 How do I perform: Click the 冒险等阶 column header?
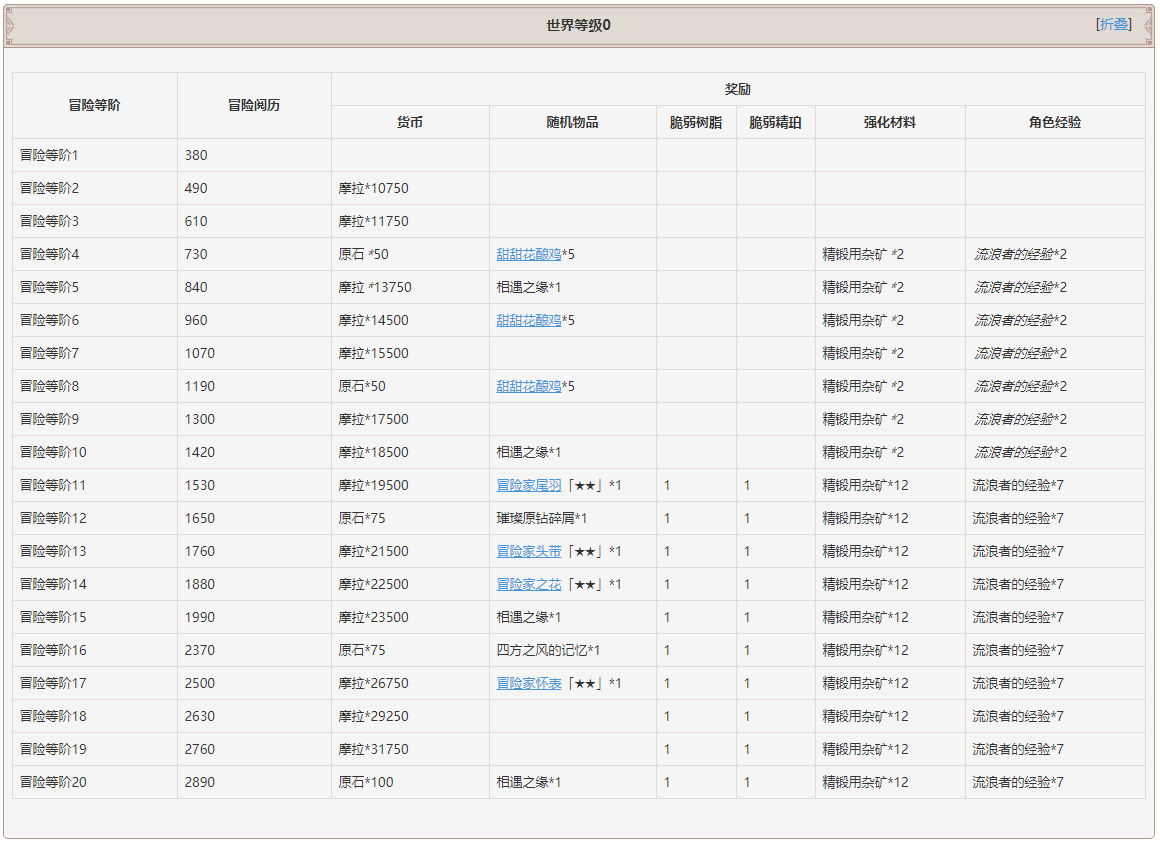click(x=95, y=105)
